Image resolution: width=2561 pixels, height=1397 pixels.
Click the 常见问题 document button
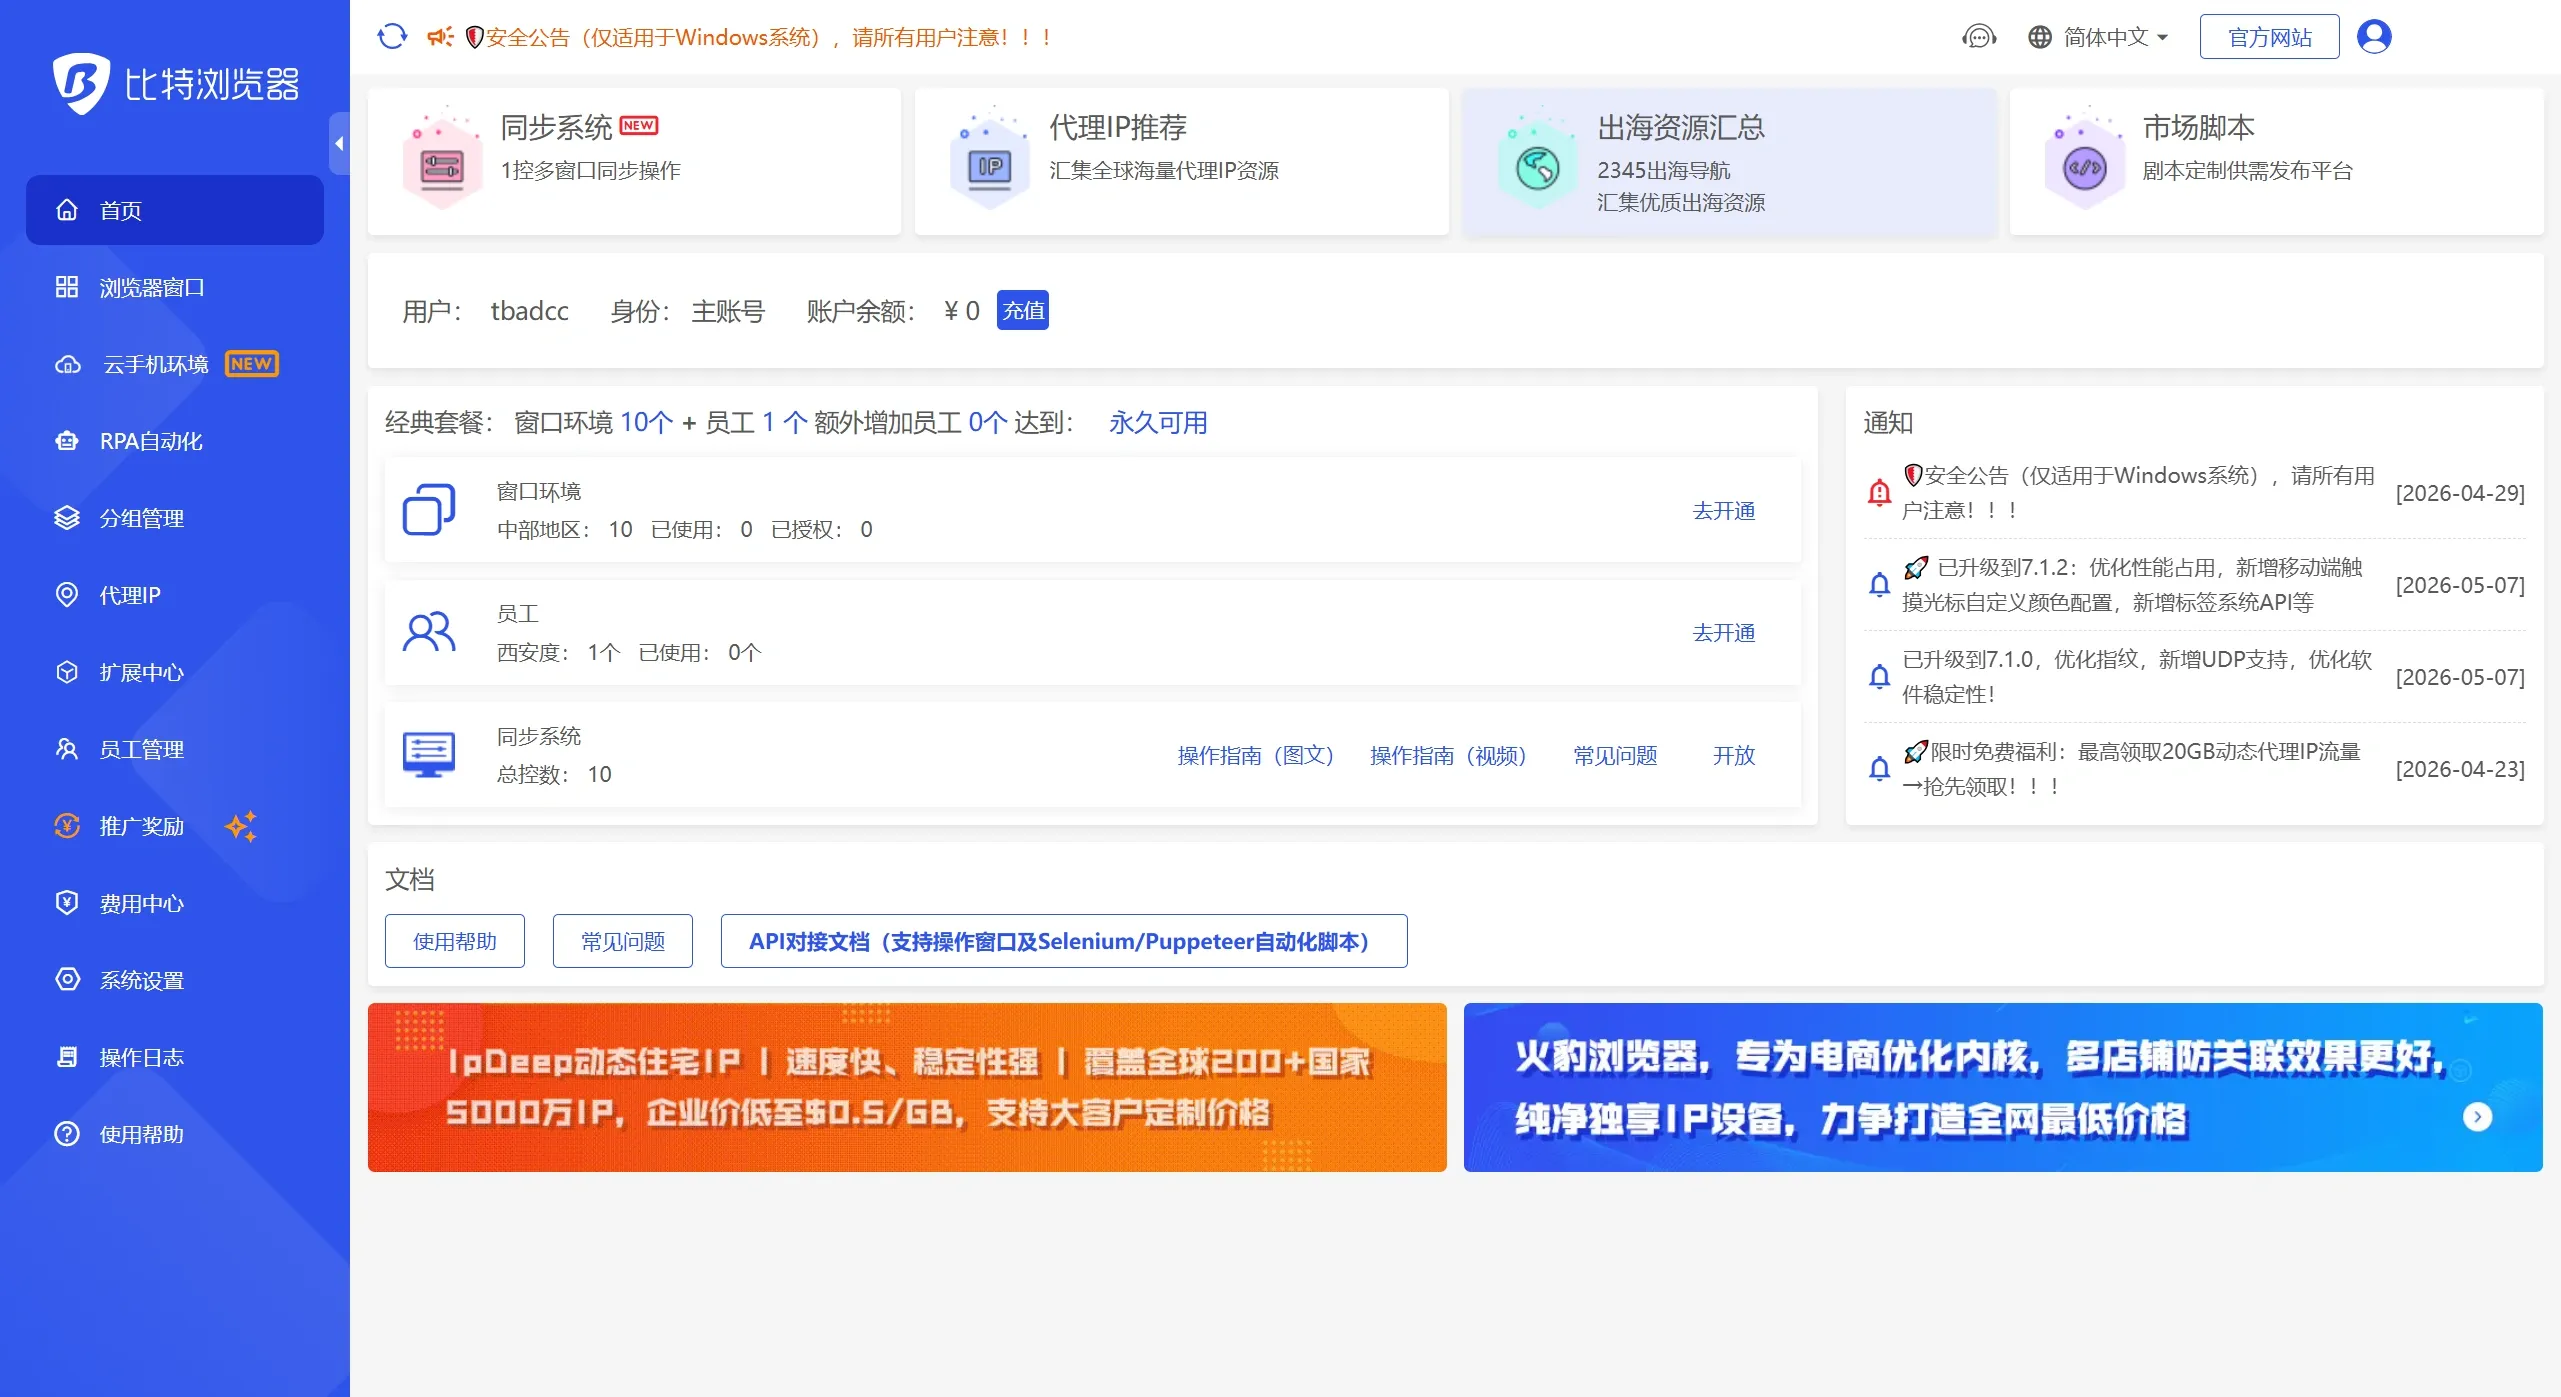pyautogui.click(x=623, y=941)
